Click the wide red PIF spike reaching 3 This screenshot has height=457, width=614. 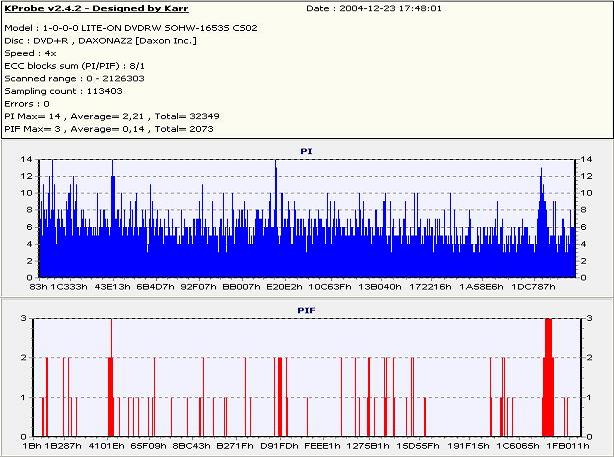tap(548, 377)
